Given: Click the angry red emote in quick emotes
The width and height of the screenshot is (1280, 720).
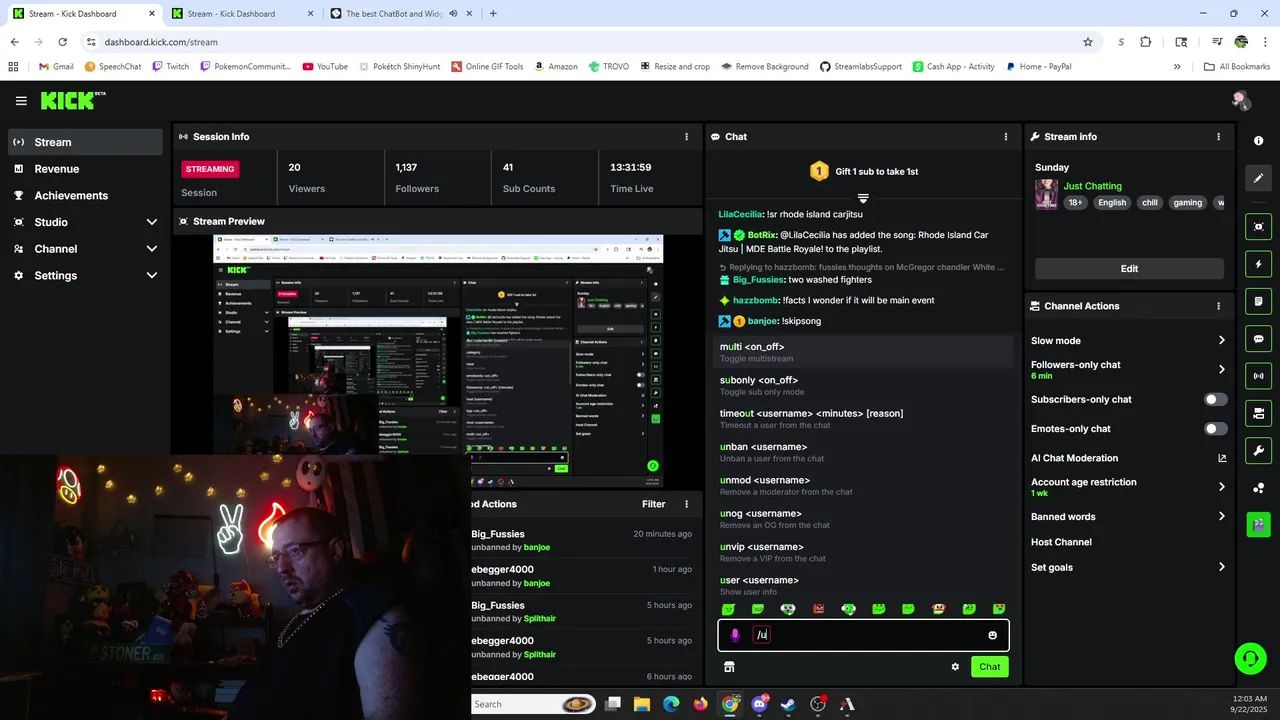Looking at the screenshot, I should coord(818,608).
